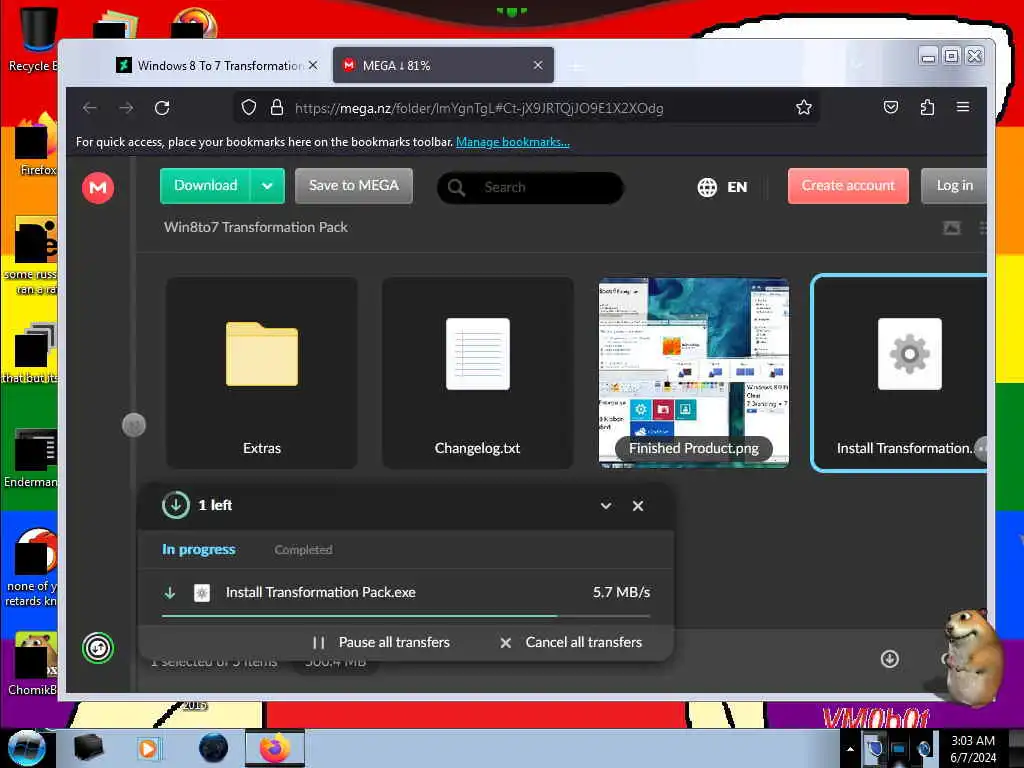Click Firefox back arrow

pos(90,108)
